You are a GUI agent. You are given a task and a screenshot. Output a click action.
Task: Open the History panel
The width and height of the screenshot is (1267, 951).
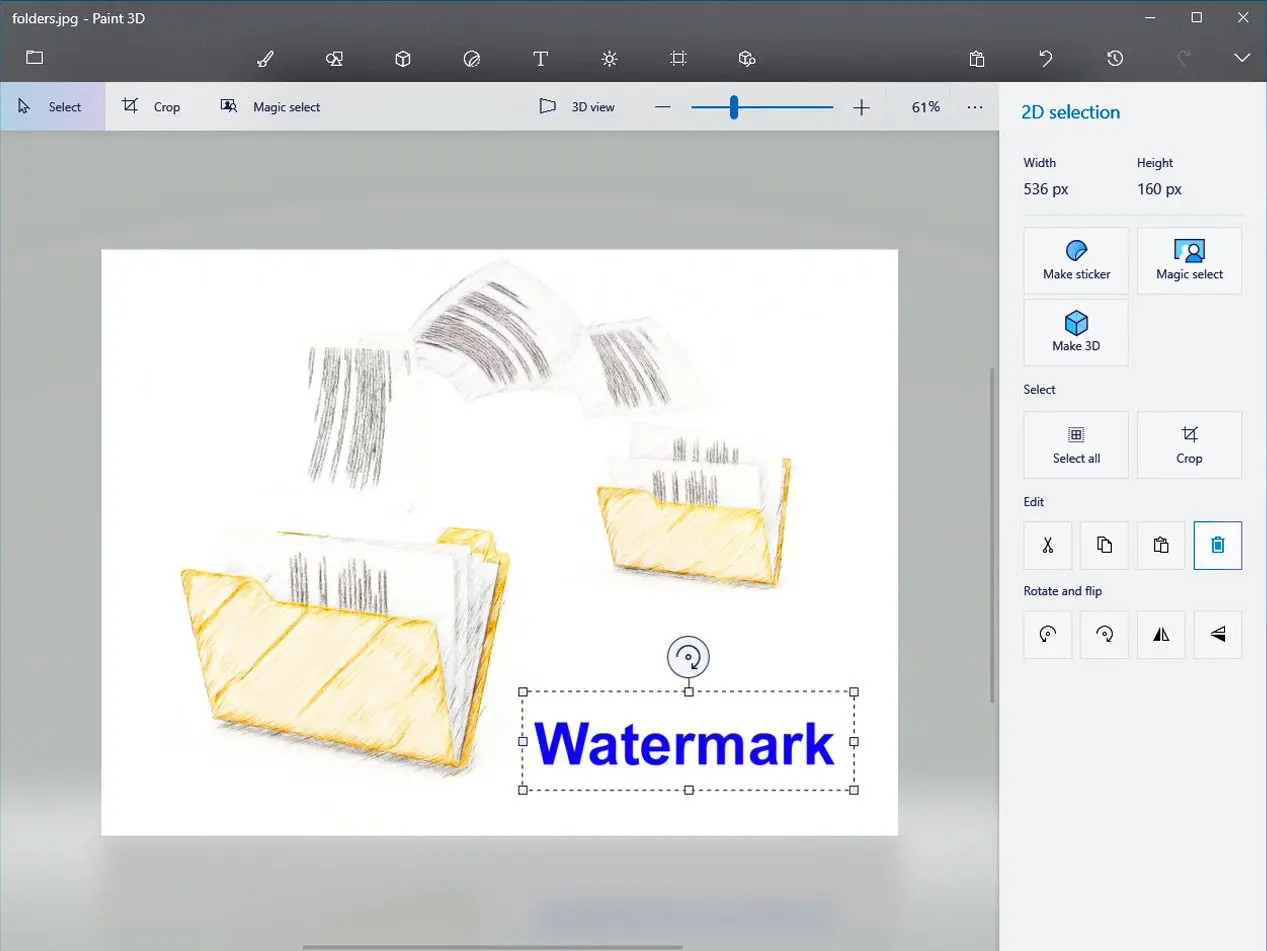tap(1115, 59)
